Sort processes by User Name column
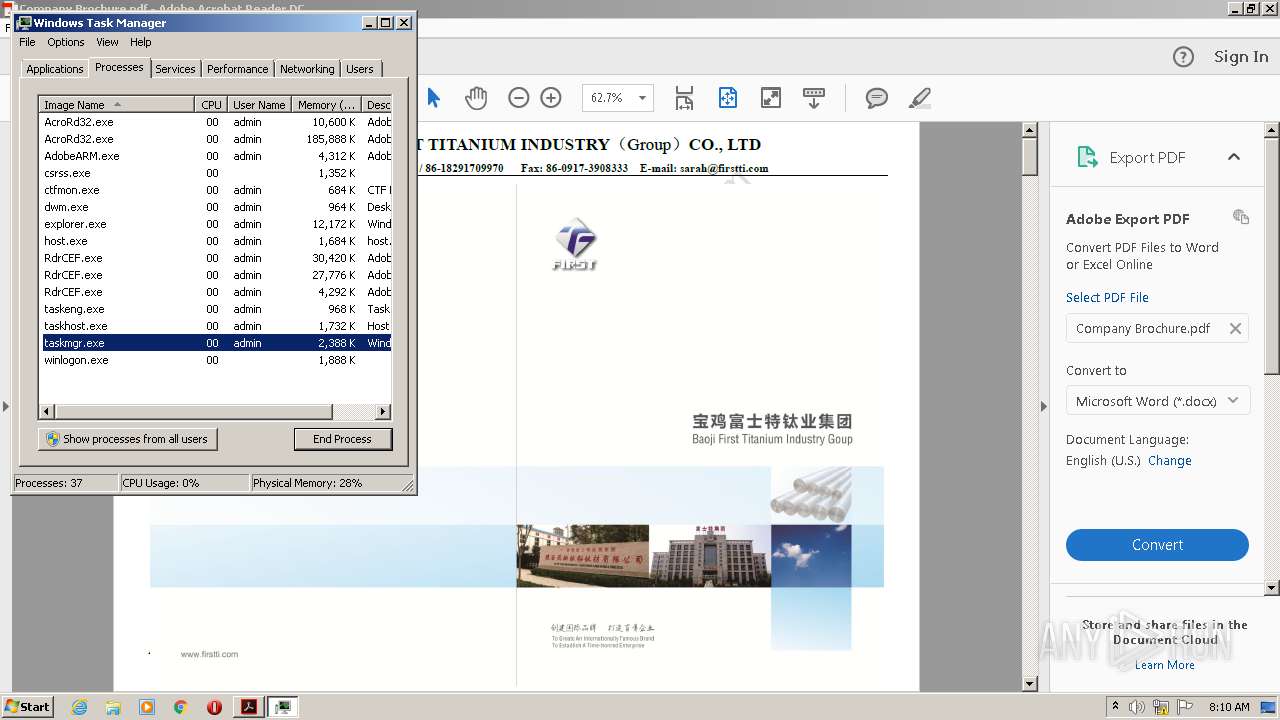 (x=259, y=104)
